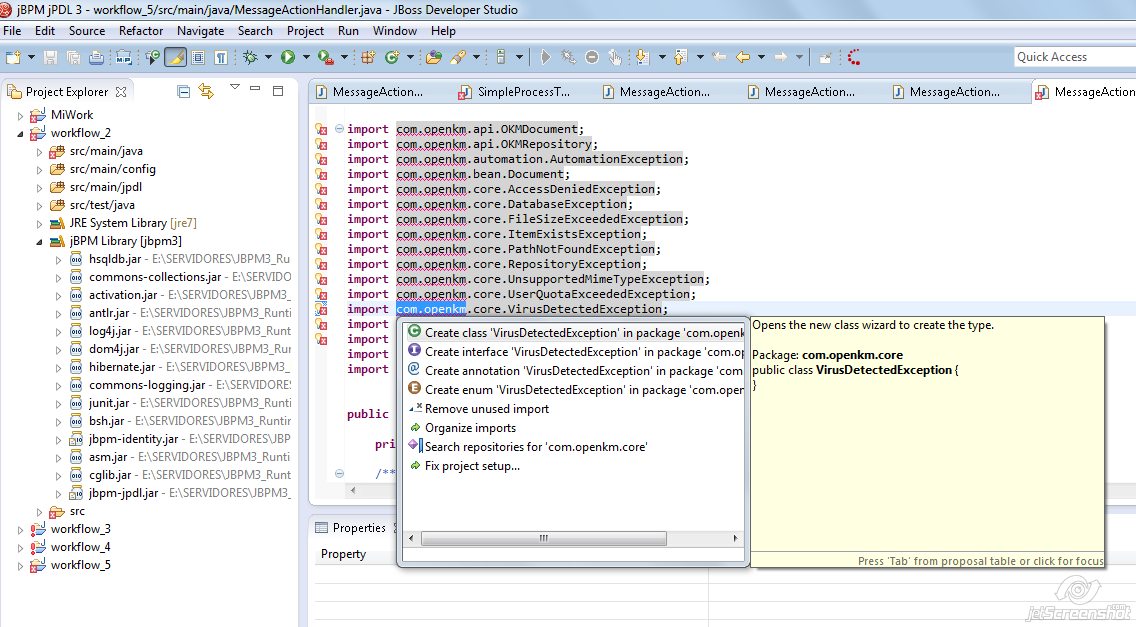Switch to the SimpleProcessT... editor tab
This screenshot has height=627, width=1136.
[x=523, y=92]
